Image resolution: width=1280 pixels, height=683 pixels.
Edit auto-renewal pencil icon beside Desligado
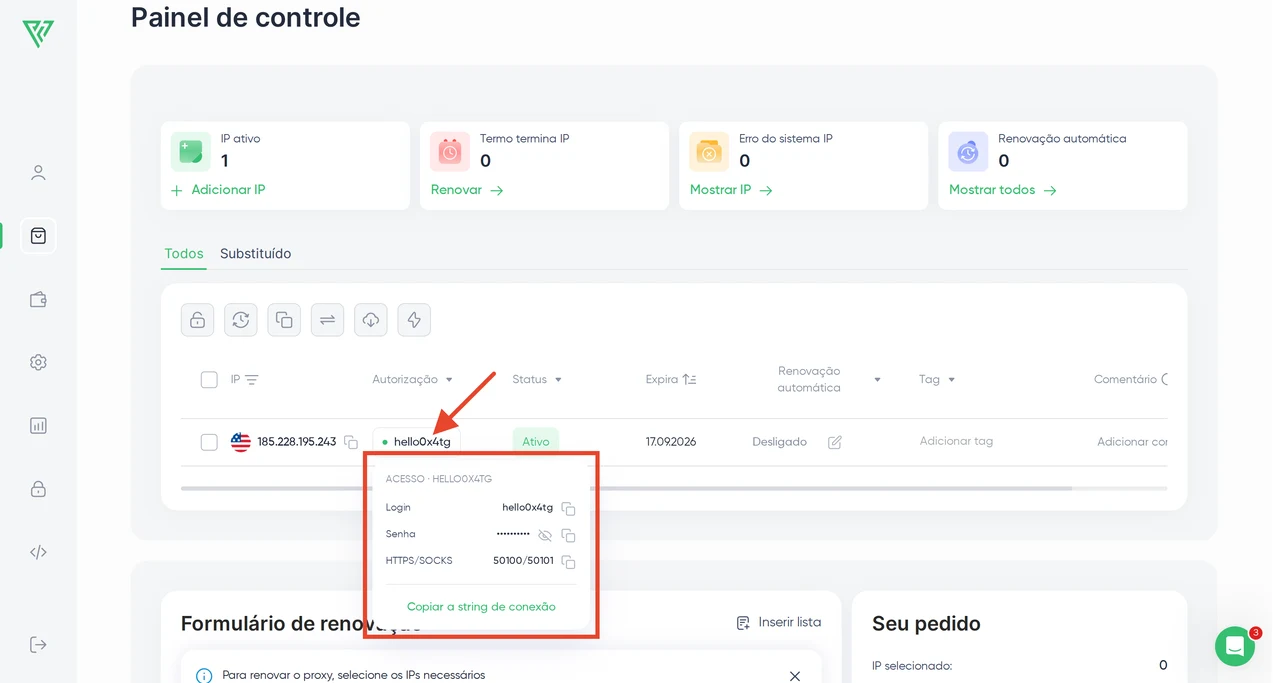click(x=835, y=442)
